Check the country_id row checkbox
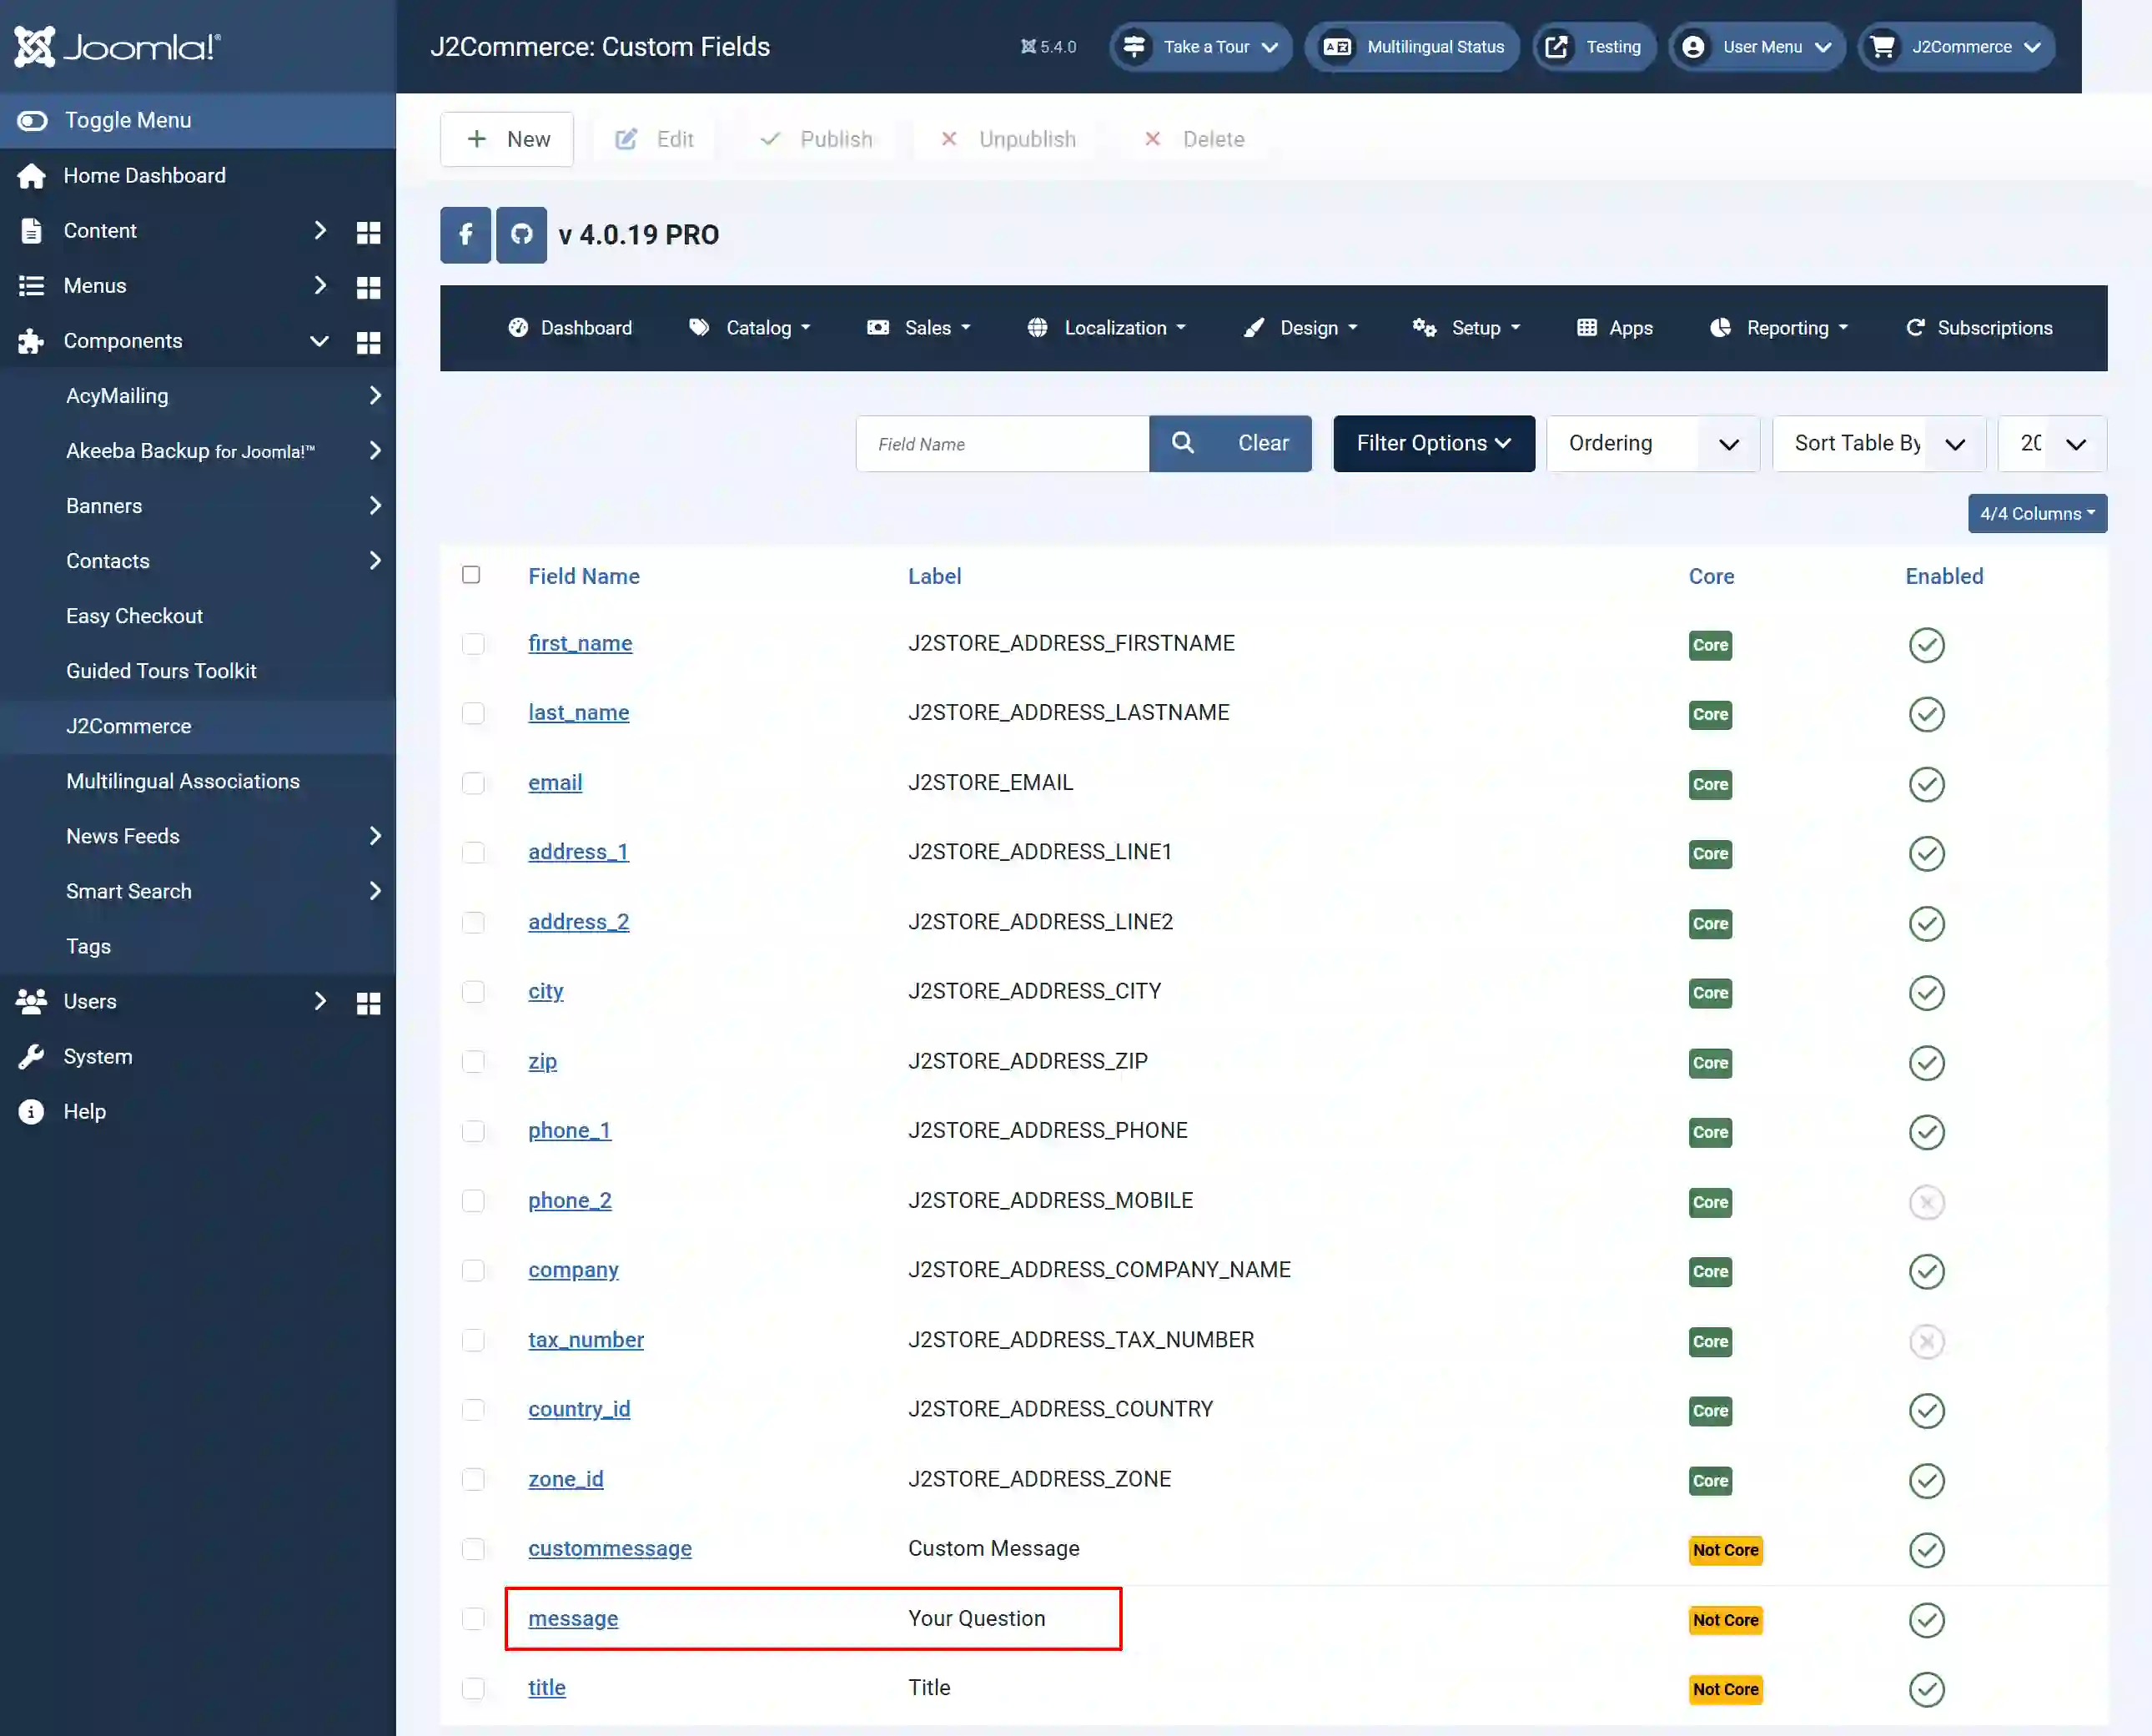 (473, 1410)
